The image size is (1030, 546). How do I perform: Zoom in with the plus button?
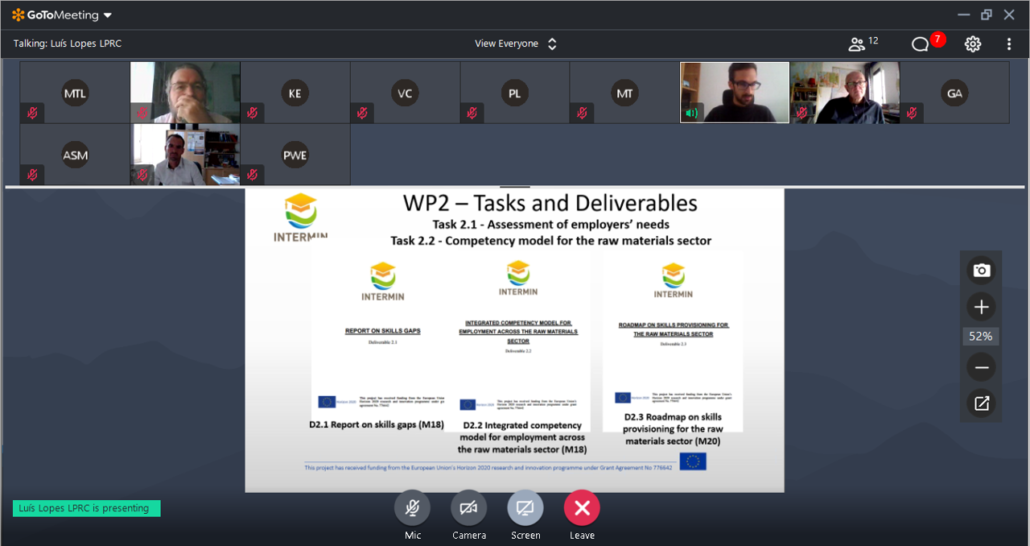pyautogui.click(x=981, y=307)
